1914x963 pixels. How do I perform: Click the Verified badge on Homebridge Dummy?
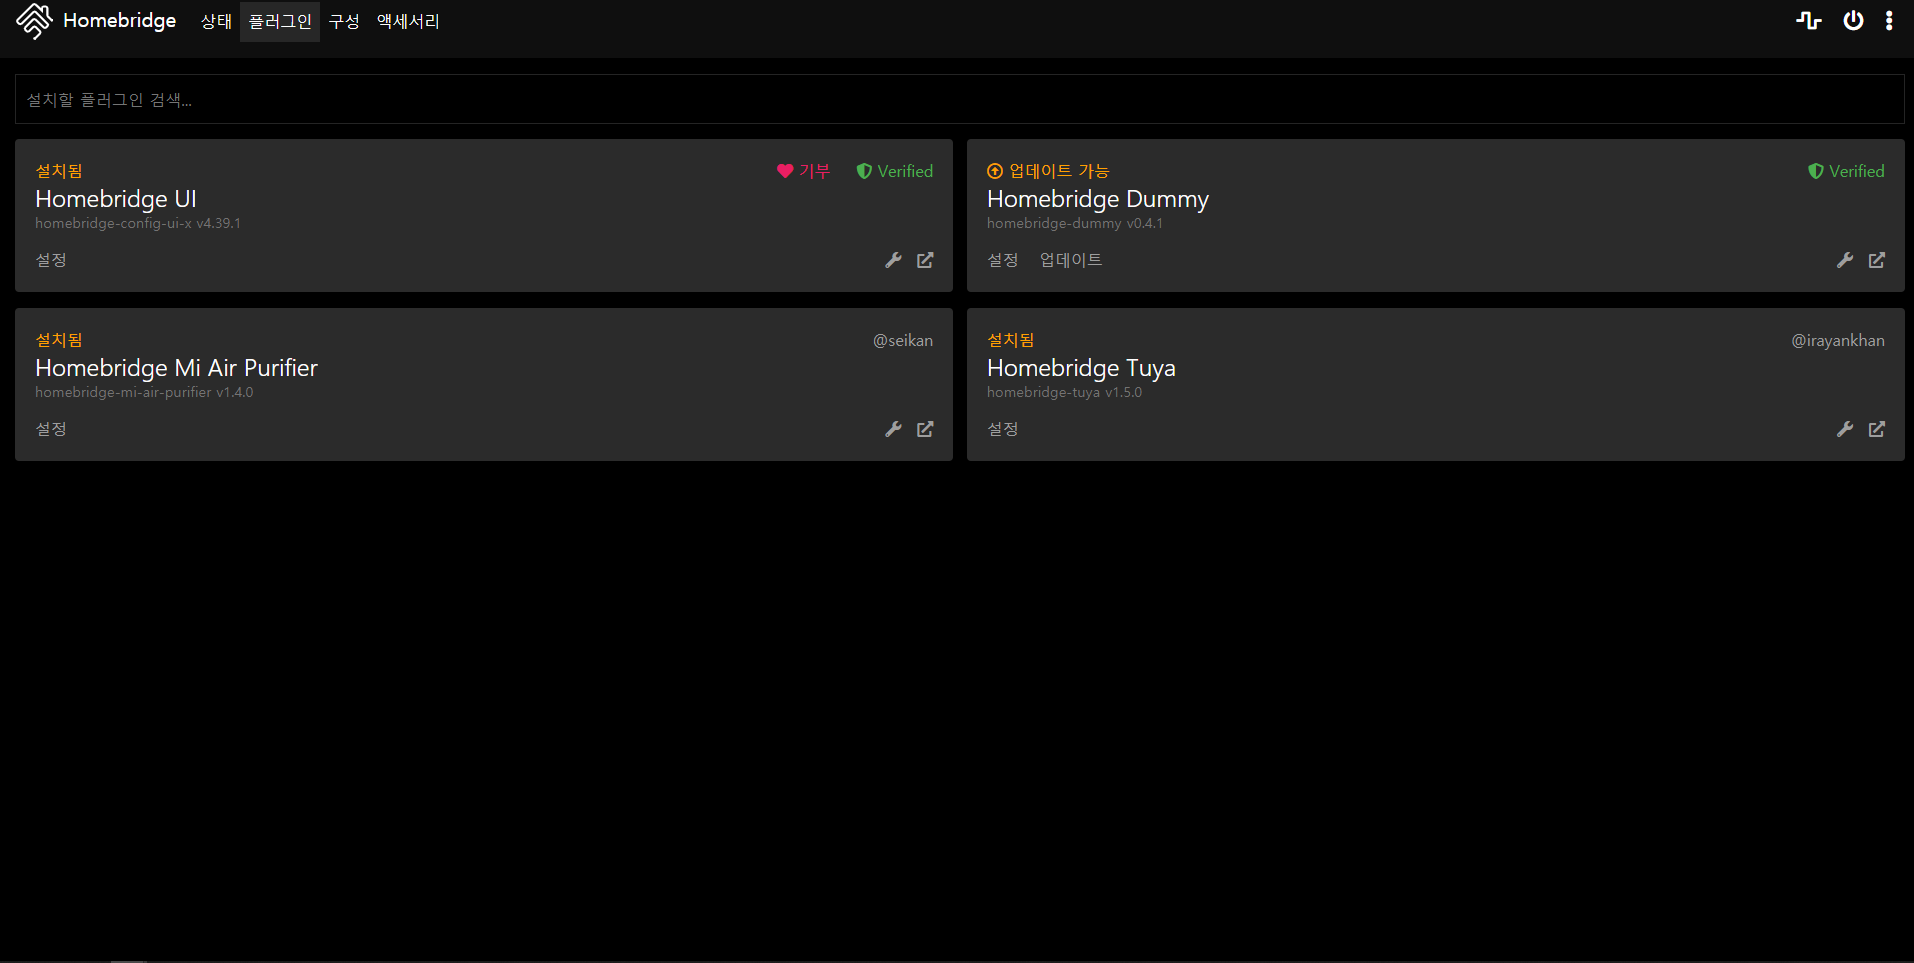point(1846,171)
